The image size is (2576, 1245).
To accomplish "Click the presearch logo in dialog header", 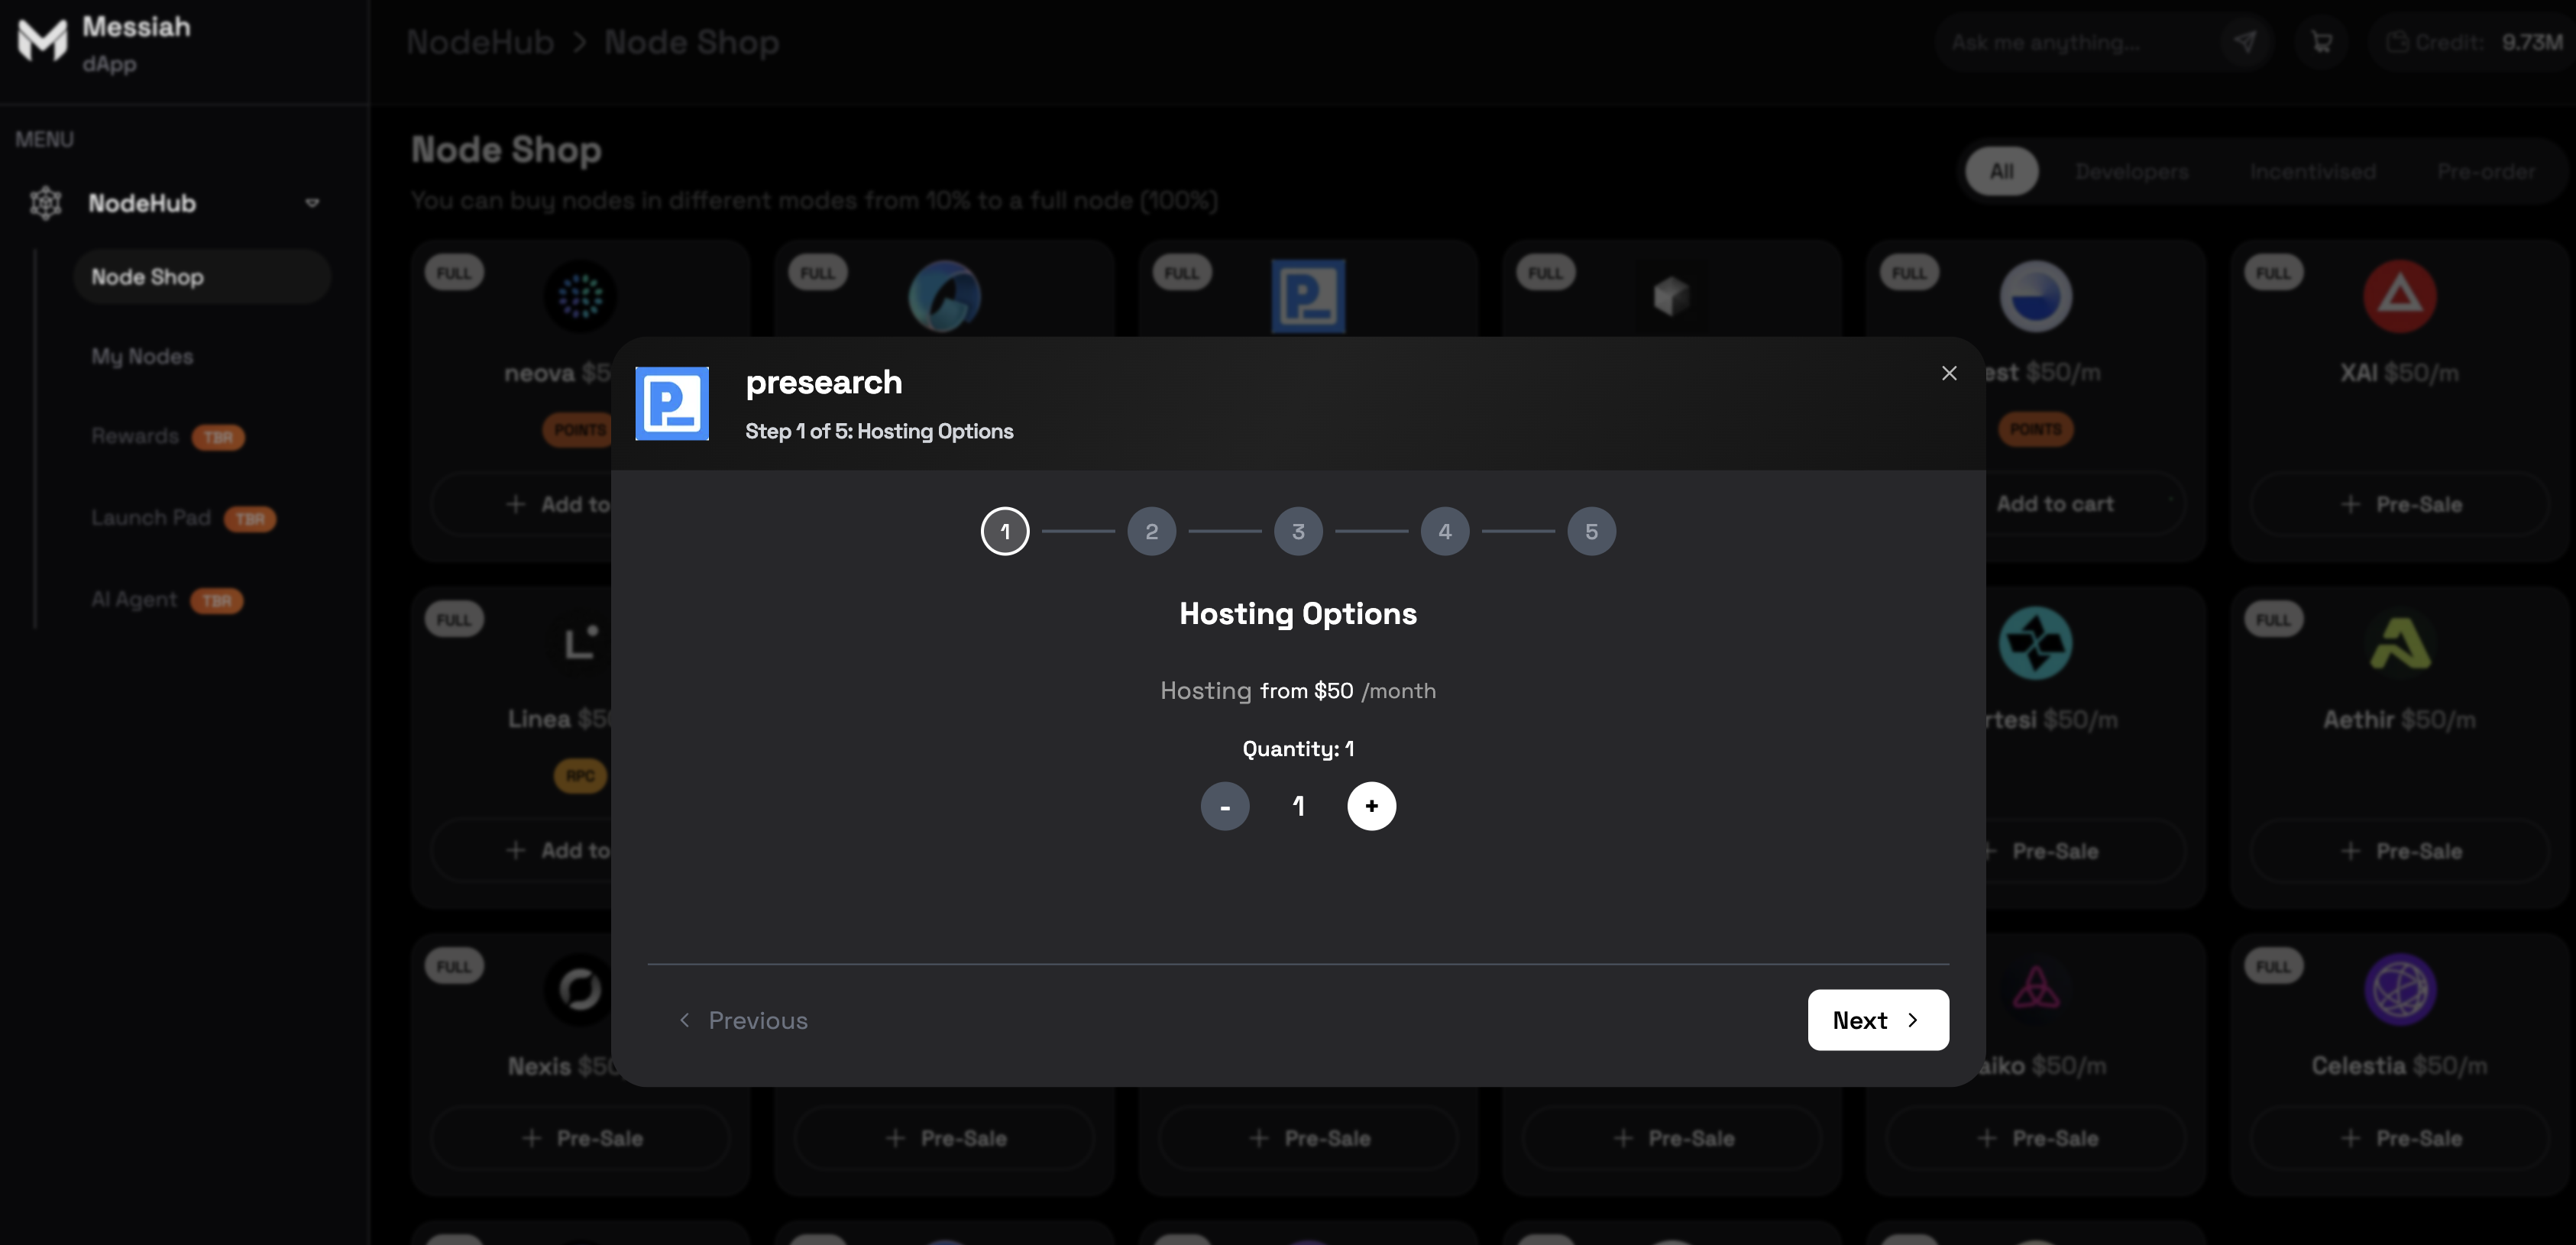I will [672, 404].
